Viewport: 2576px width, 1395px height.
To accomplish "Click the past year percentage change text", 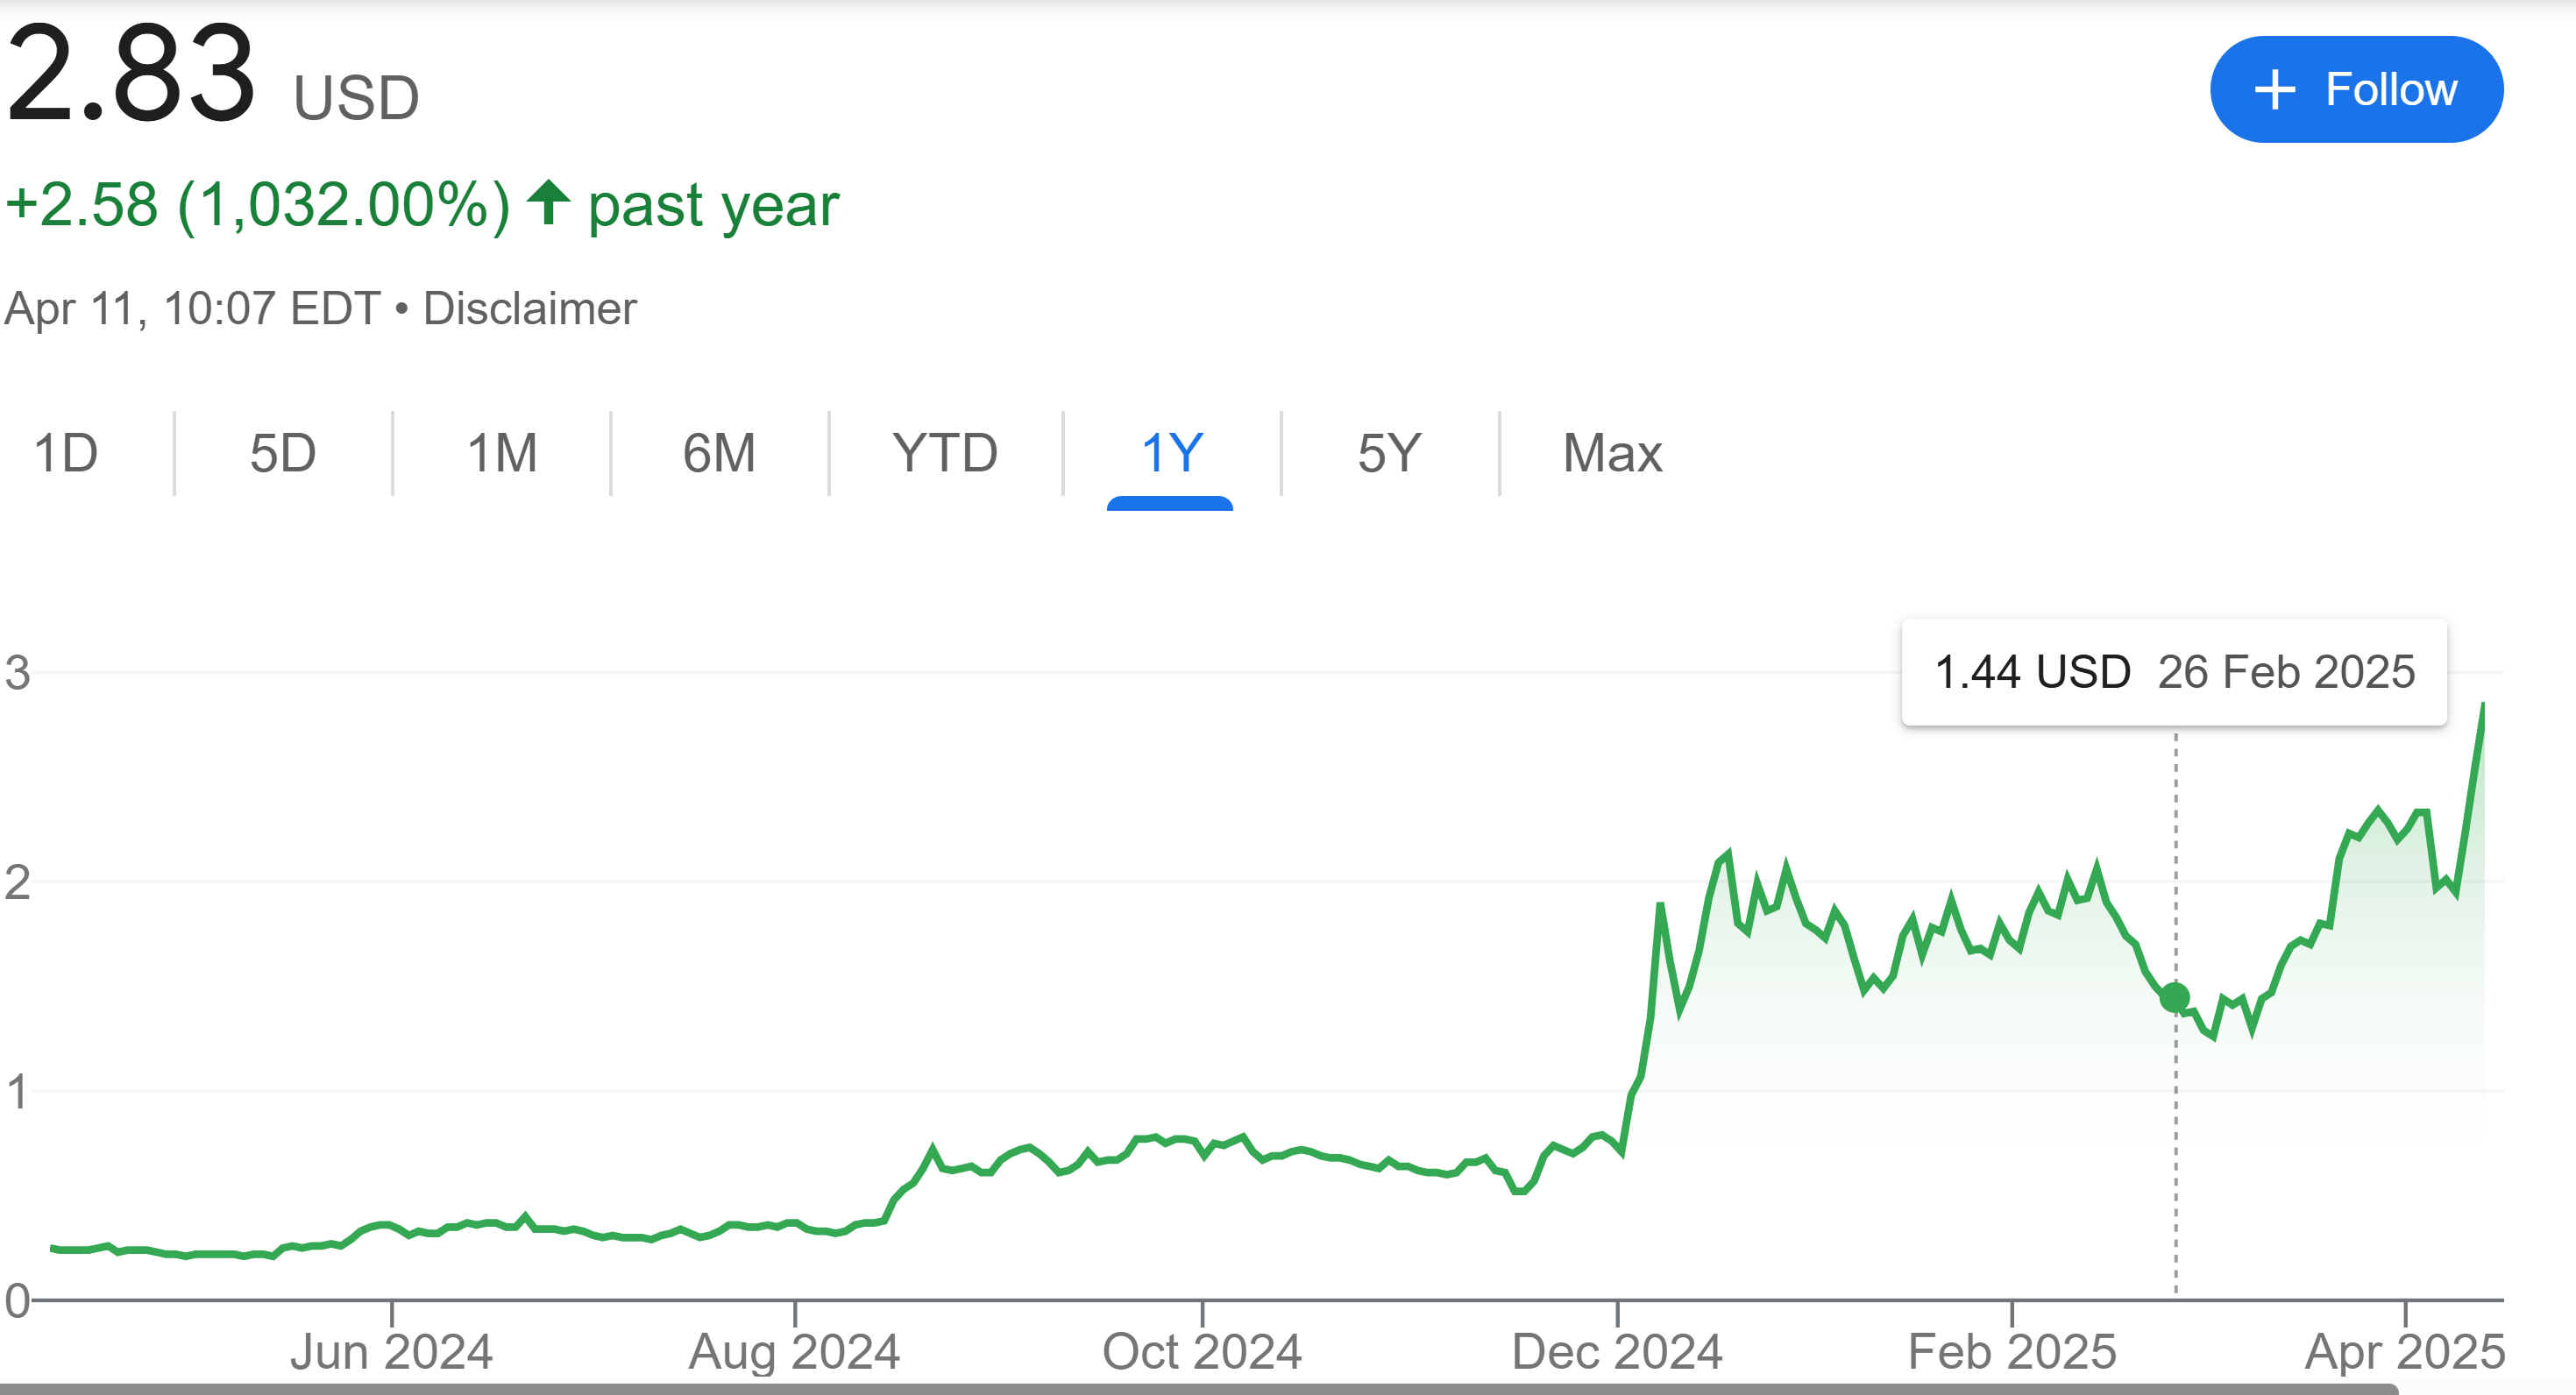I will point(420,205).
